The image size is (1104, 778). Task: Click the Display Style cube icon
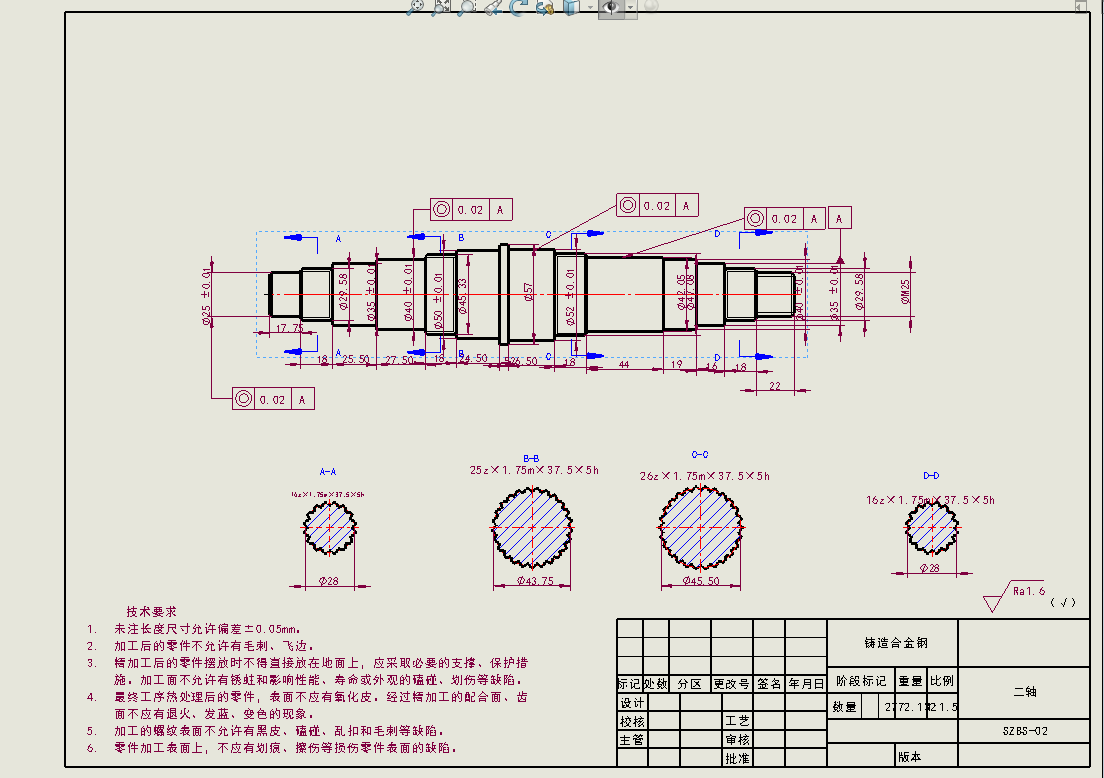coord(570,7)
